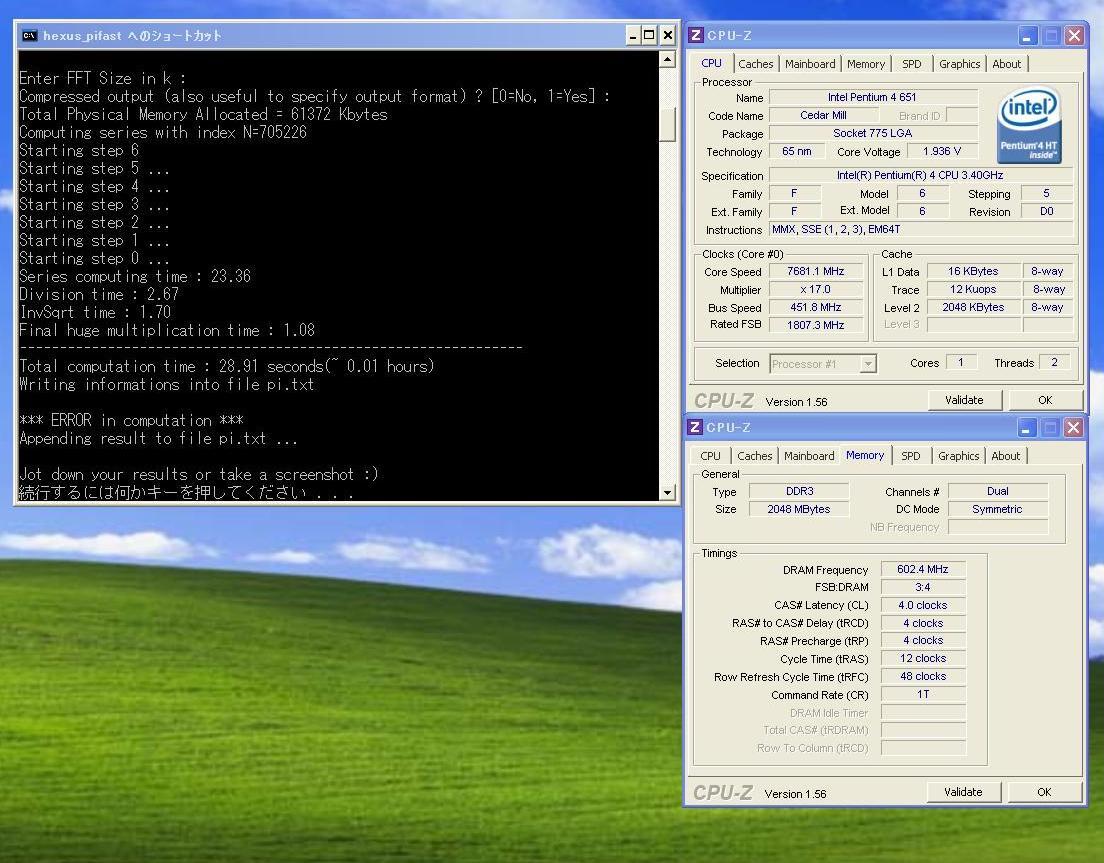1104x863 pixels.
Task: Click console line '*** ERROR in computation ***'
Action: pyautogui.click(x=132, y=421)
